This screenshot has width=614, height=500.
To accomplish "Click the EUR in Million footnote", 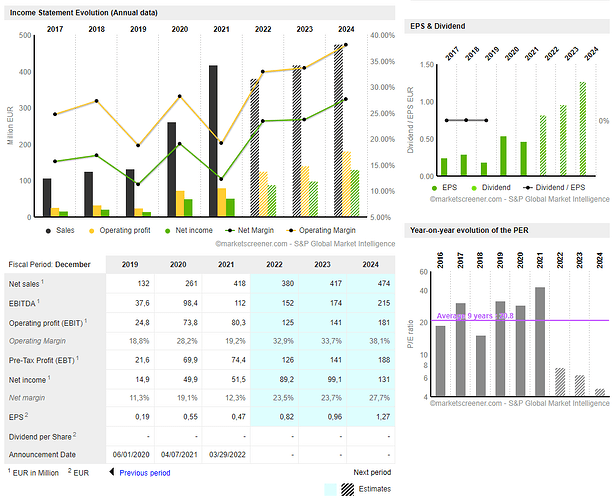I will click(x=33, y=473).
